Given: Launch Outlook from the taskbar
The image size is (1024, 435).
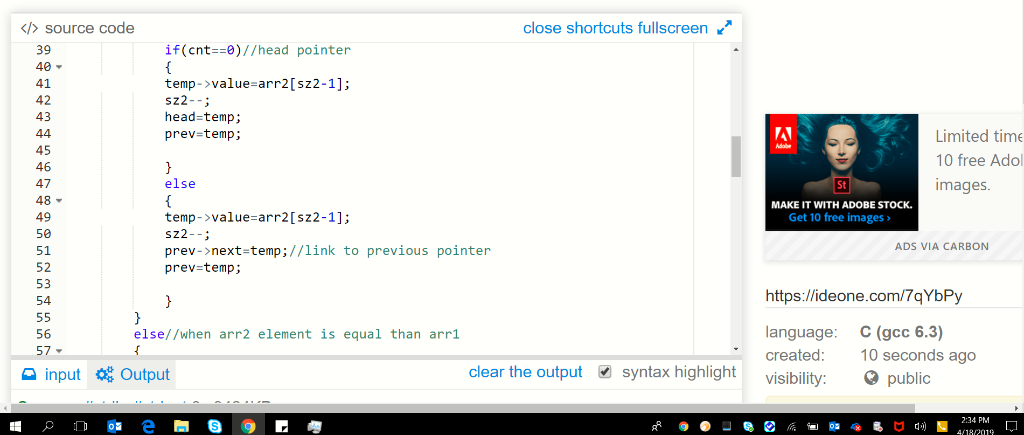Looking at the screenshot, I should coord(114,427).
